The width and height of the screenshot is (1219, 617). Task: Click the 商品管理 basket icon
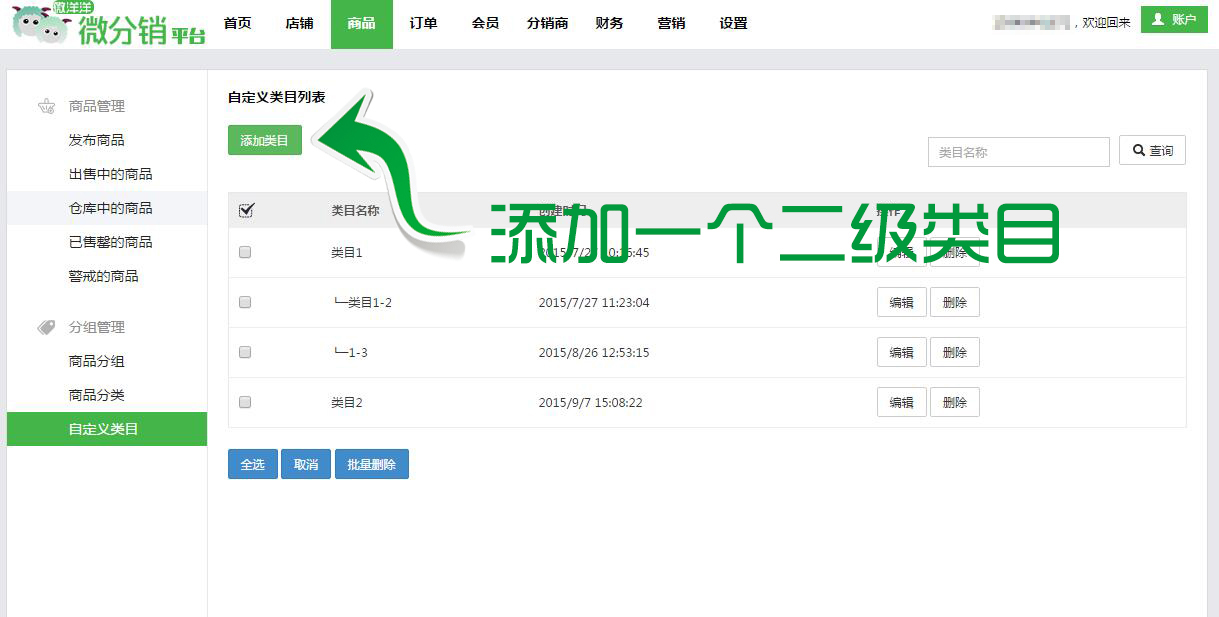(46, 106)
